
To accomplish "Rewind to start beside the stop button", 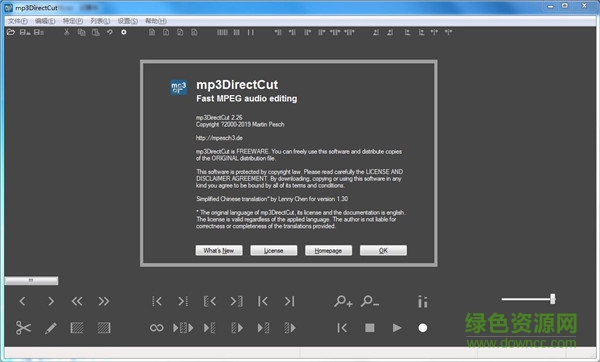I will point(342,328).
